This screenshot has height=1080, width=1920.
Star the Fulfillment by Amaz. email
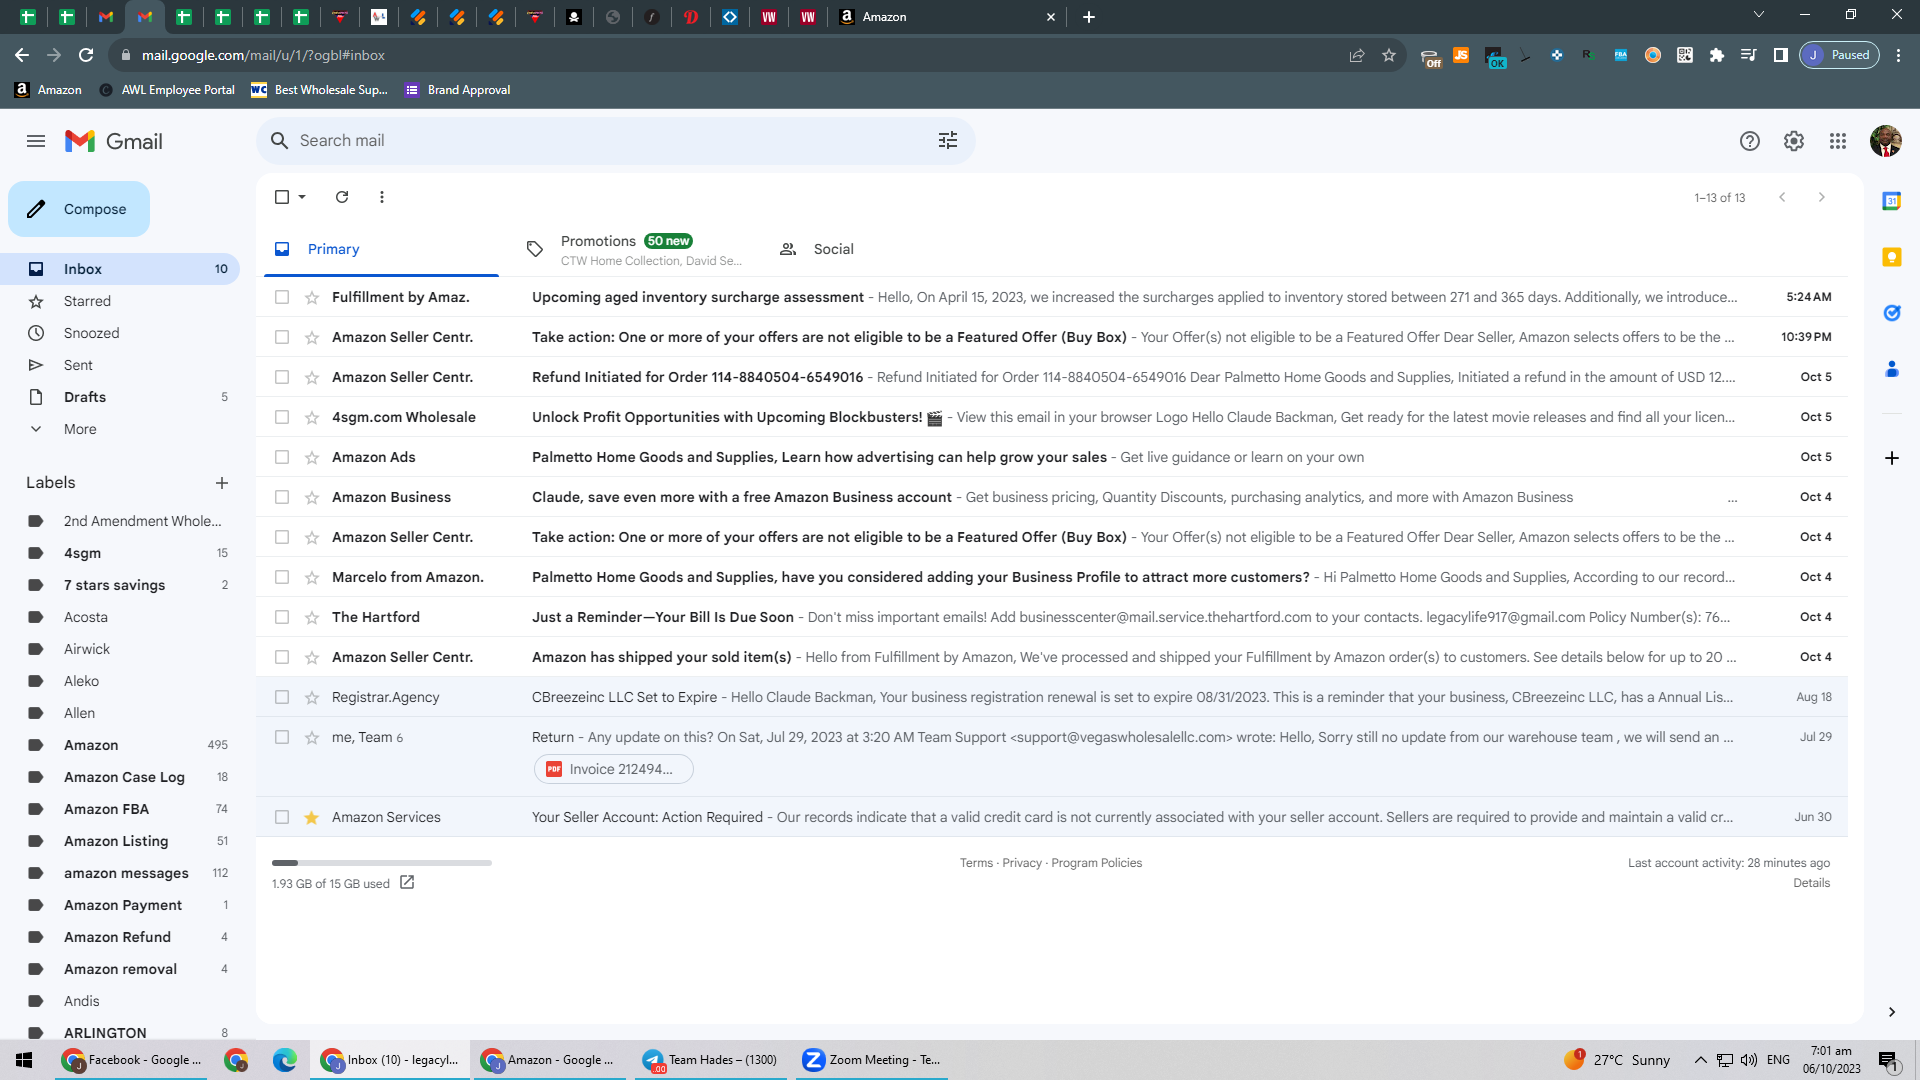coord(312,297)
